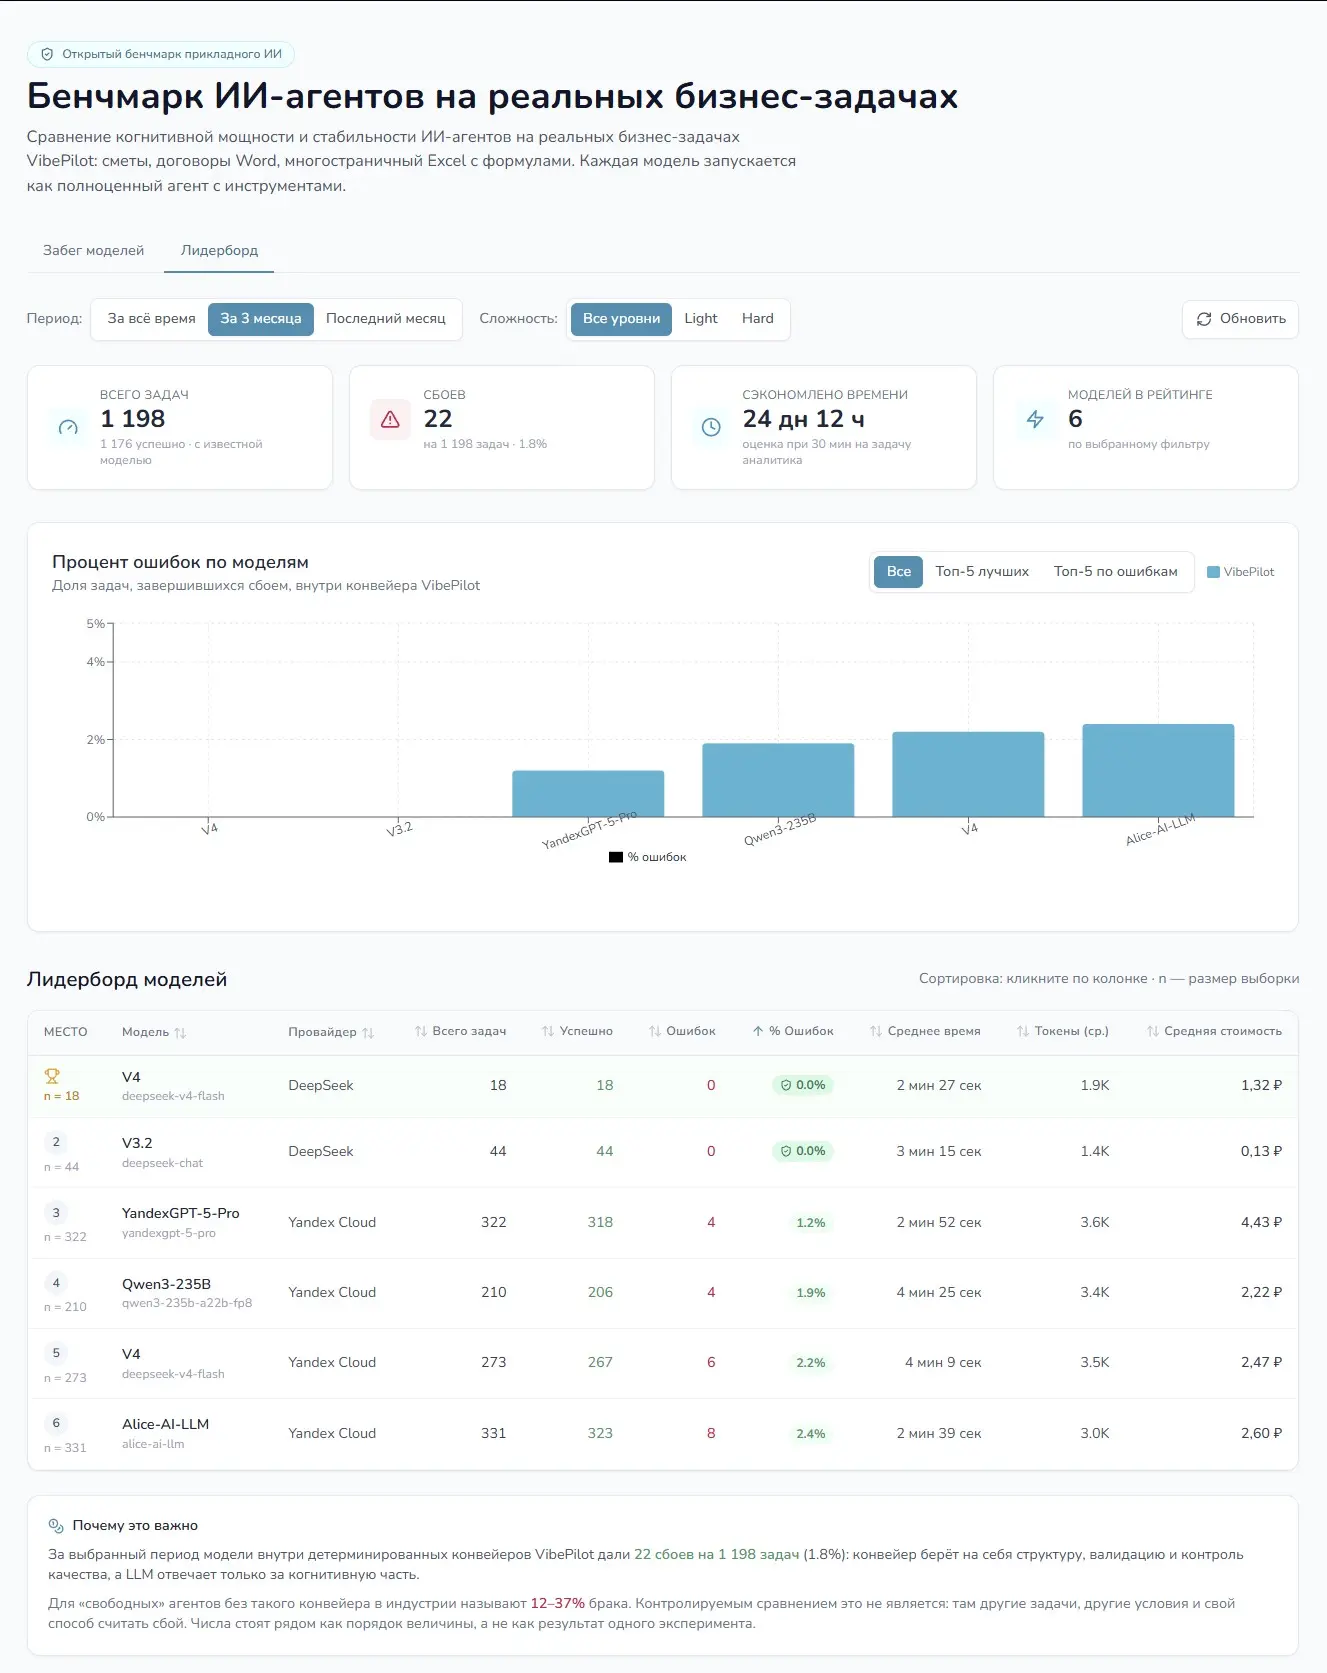Viewport: 1327px width, 1673px height.
Task: Click the black % ошибок legend swatch
Action: click(x=616, y=857)
